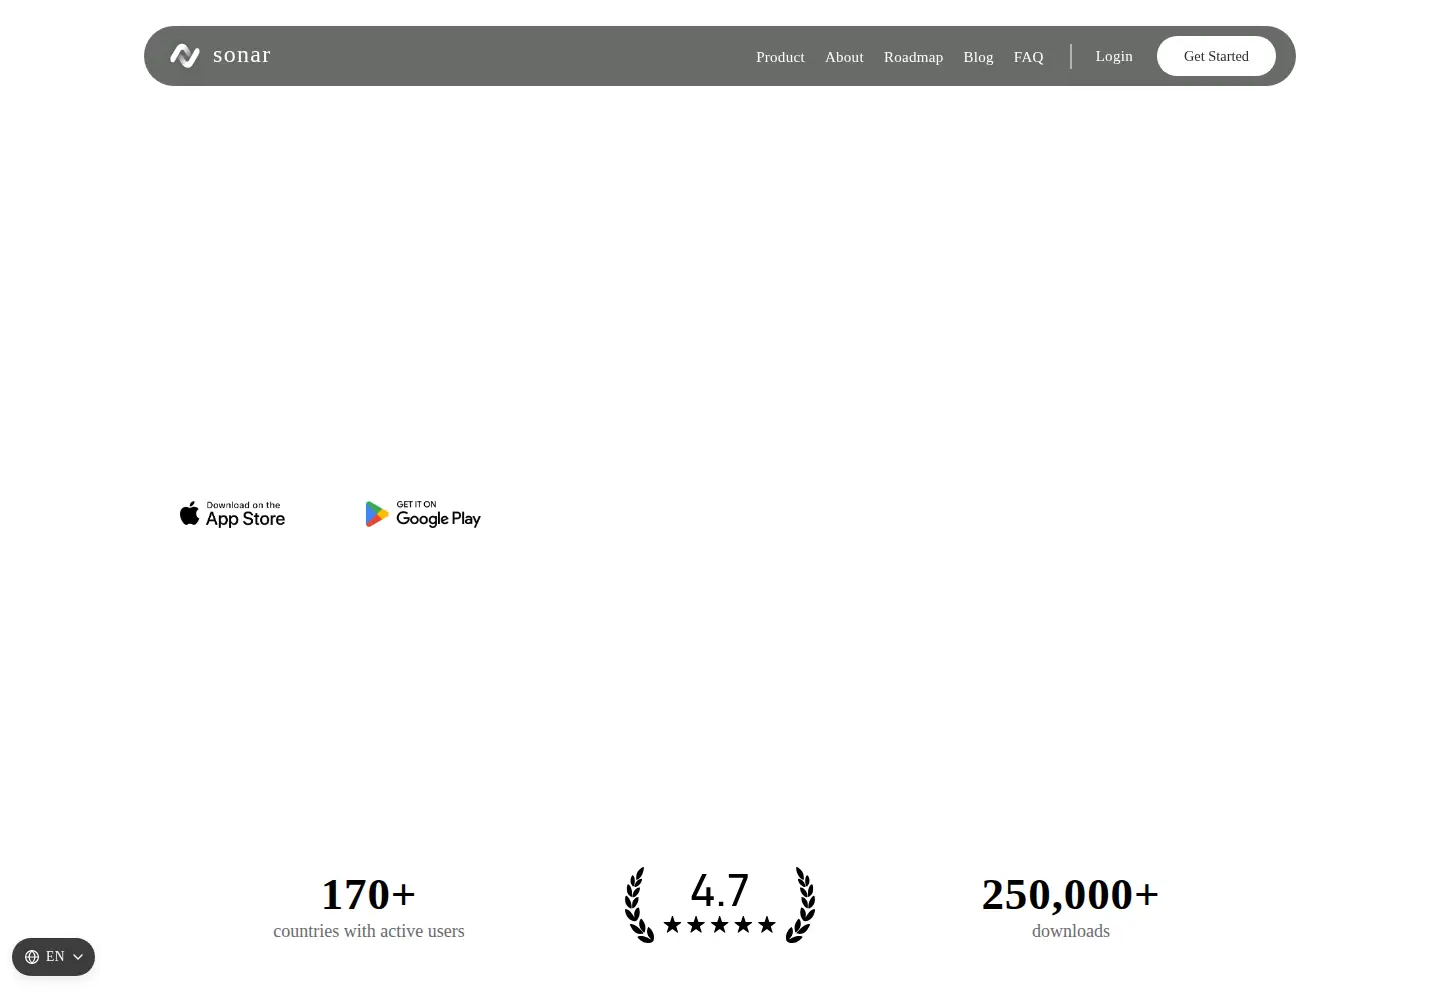Click "countries with active users" text
Viewport: 1440px width, 1000px height.
[368, 931]
